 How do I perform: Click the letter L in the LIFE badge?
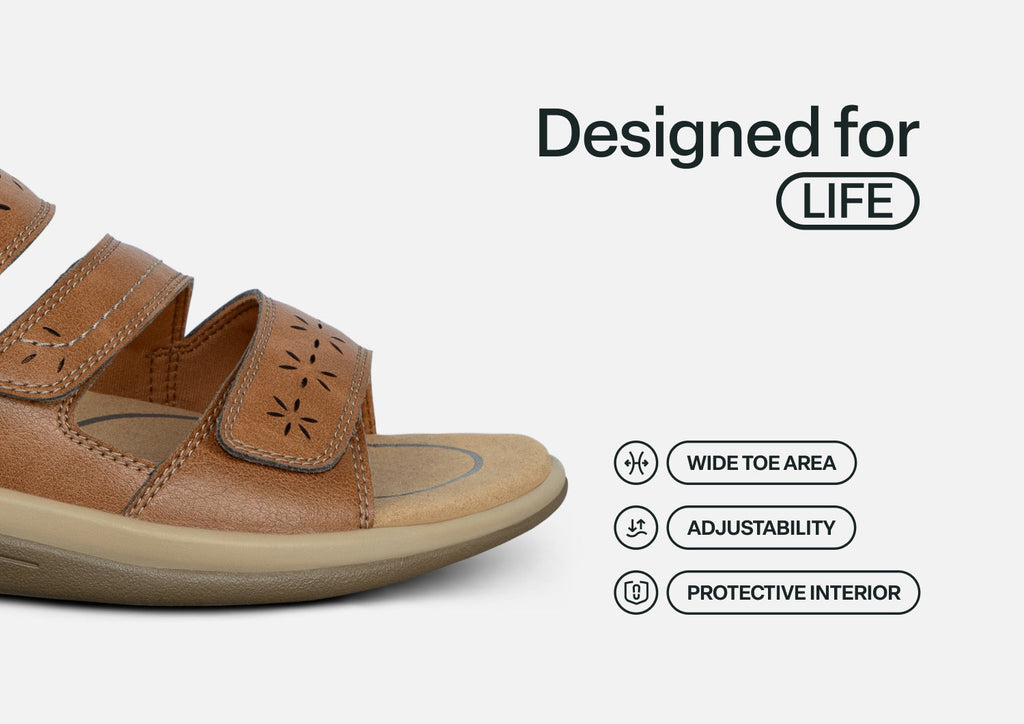[x=812, y=201]
